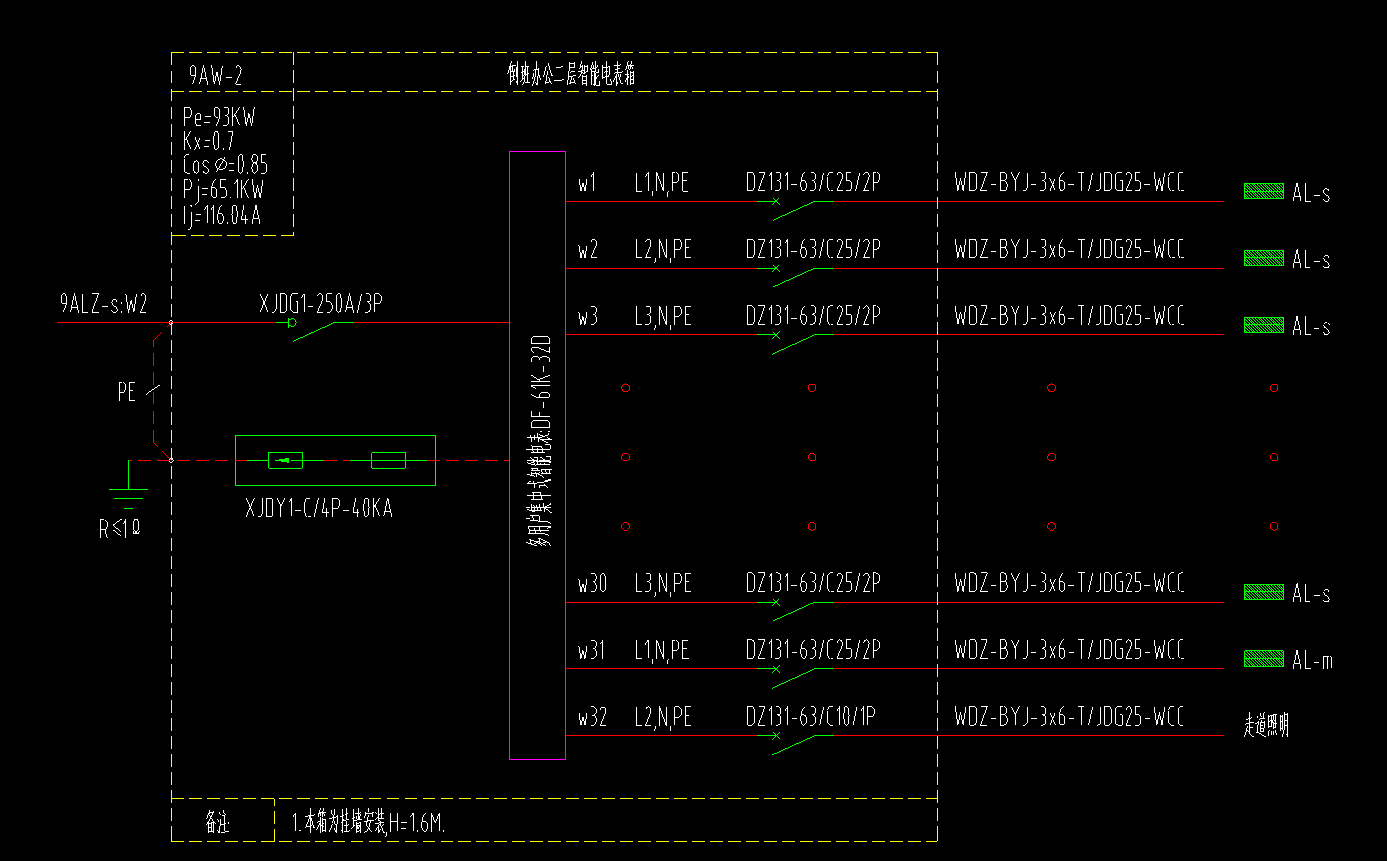Click the w32 circuit number
Screen dimensions: 1387x861
coord(592,718)
